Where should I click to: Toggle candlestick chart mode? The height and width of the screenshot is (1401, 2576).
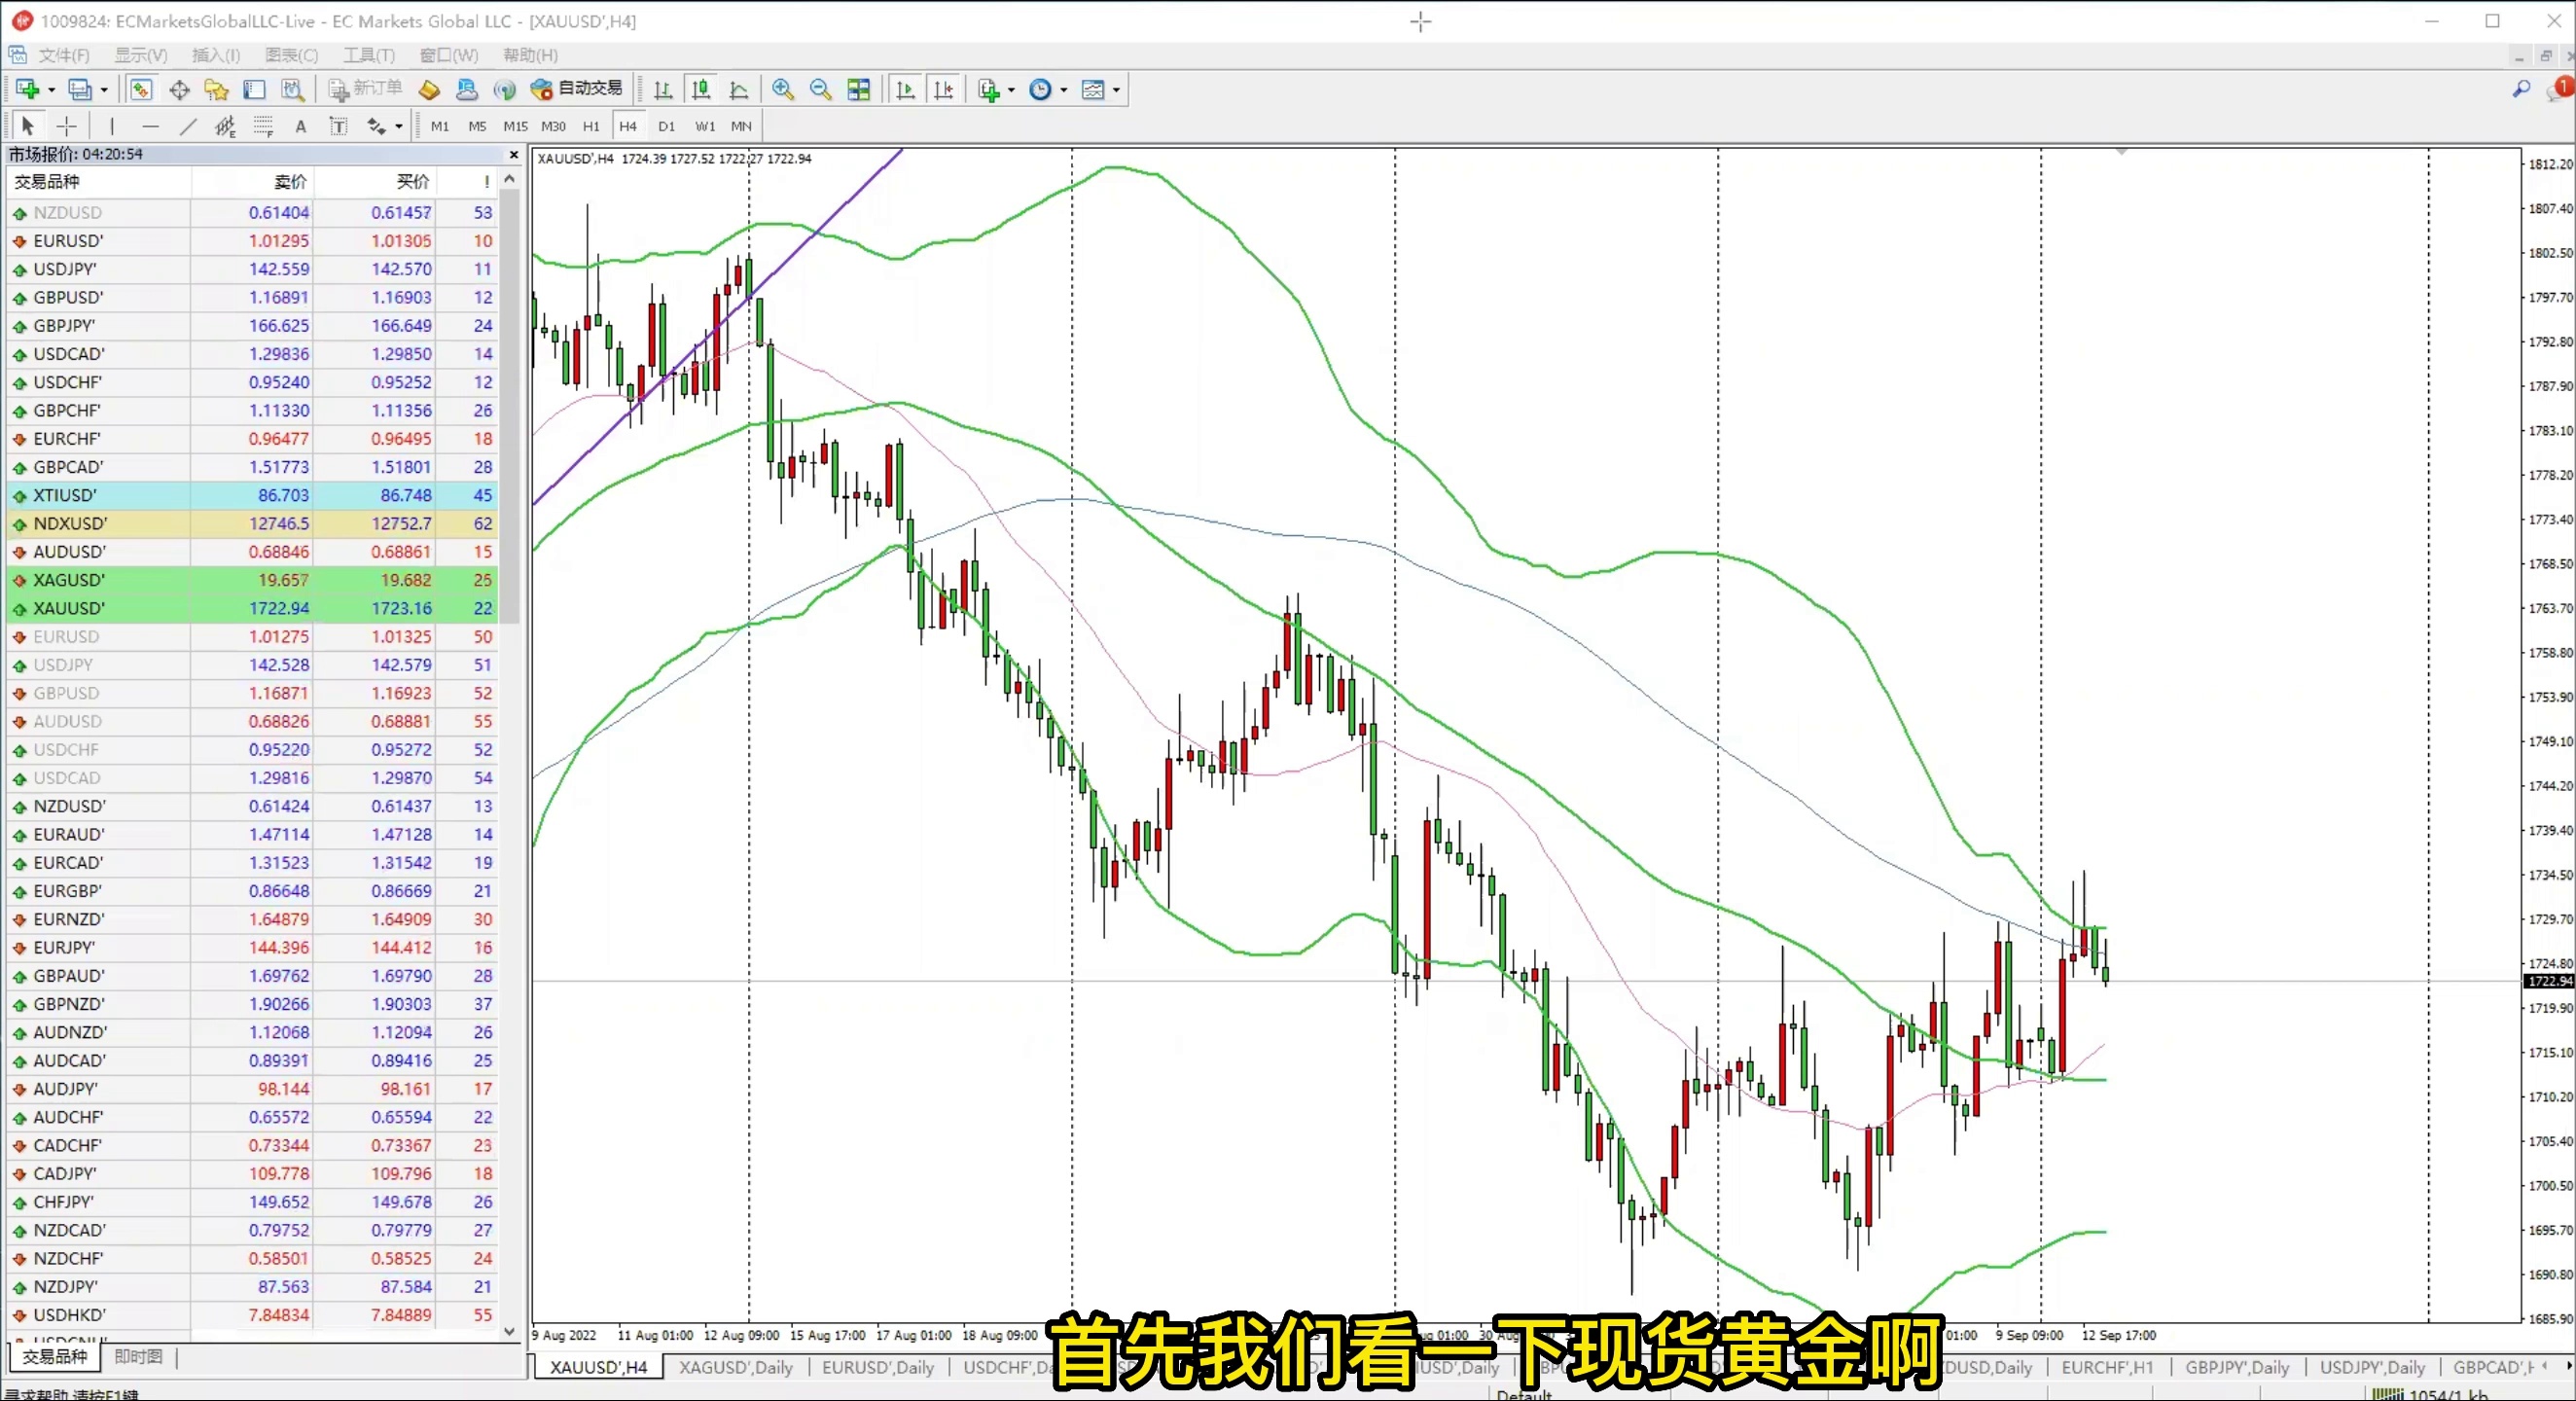(x=701, y=90)
